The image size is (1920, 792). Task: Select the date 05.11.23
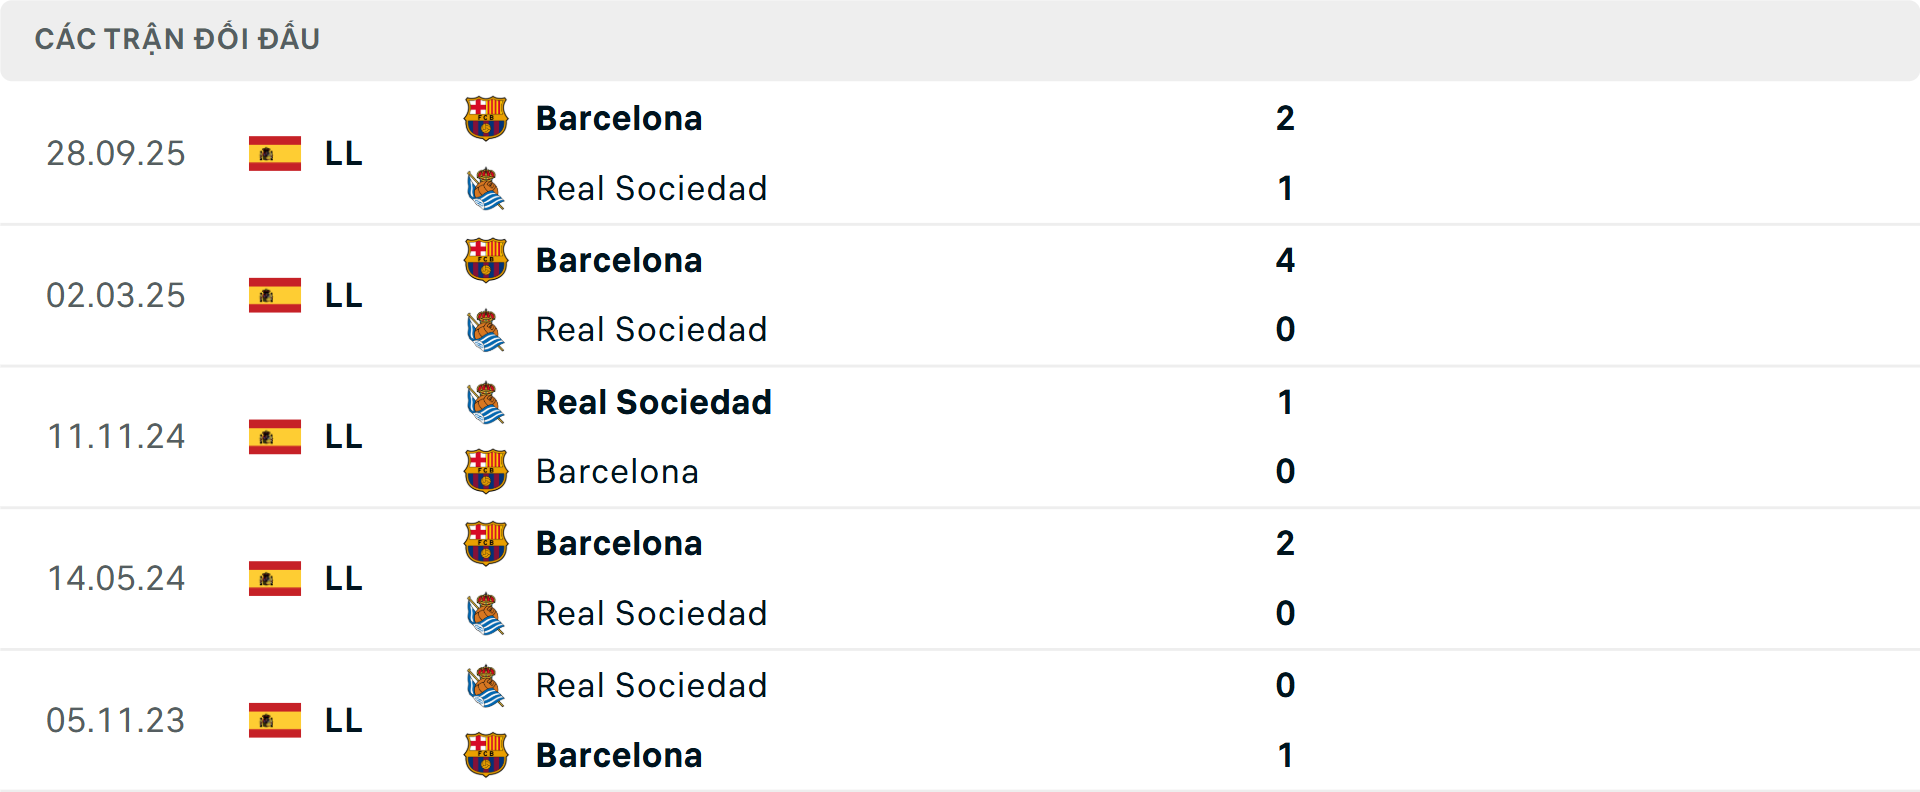coord(116,720)
